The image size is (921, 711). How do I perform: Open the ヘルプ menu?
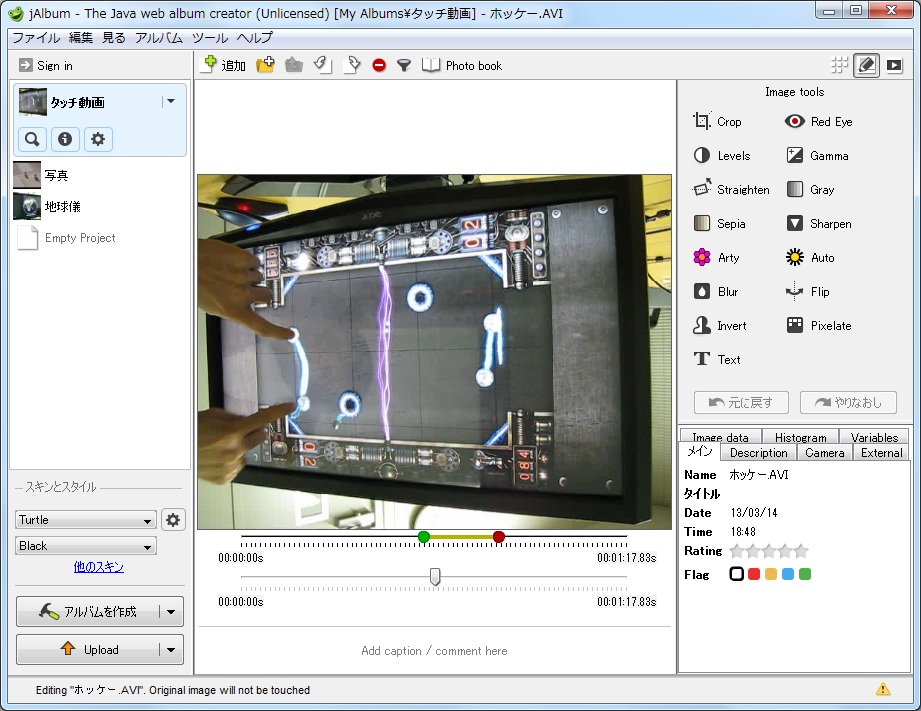254,38
